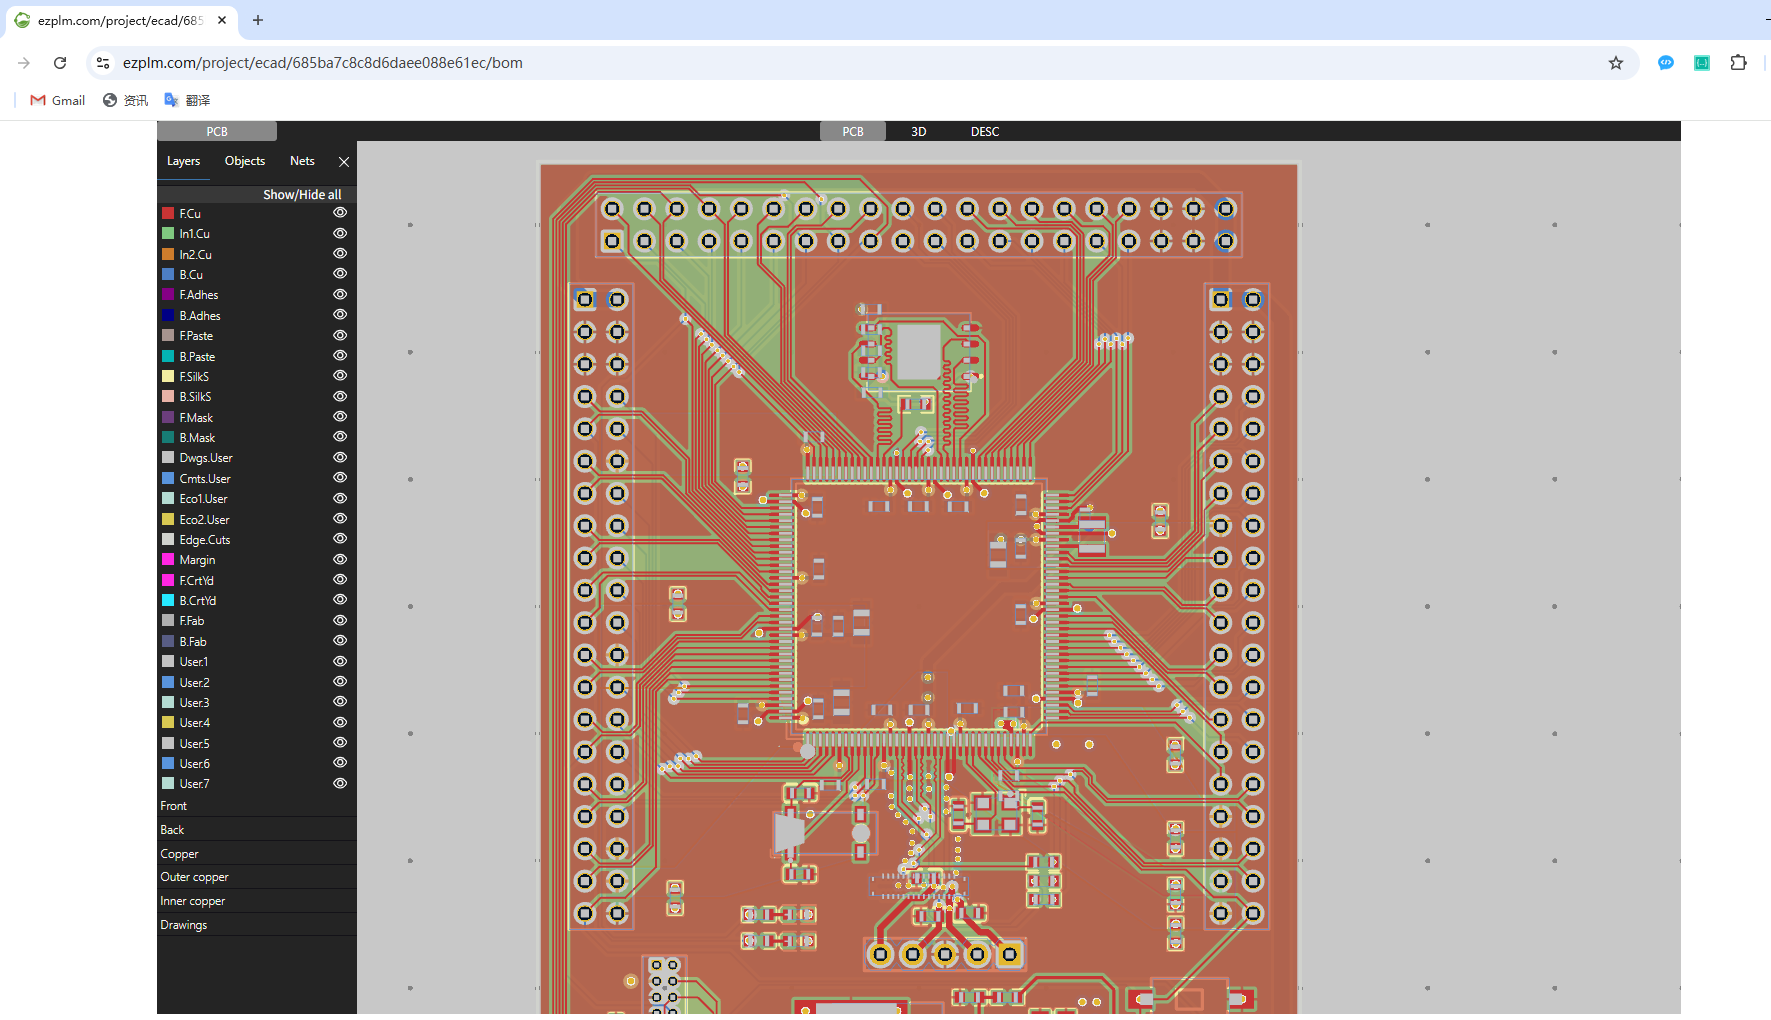Toggle visibility of In2.Cu layer
1771x1020 pixels.
tap(340, 254)
